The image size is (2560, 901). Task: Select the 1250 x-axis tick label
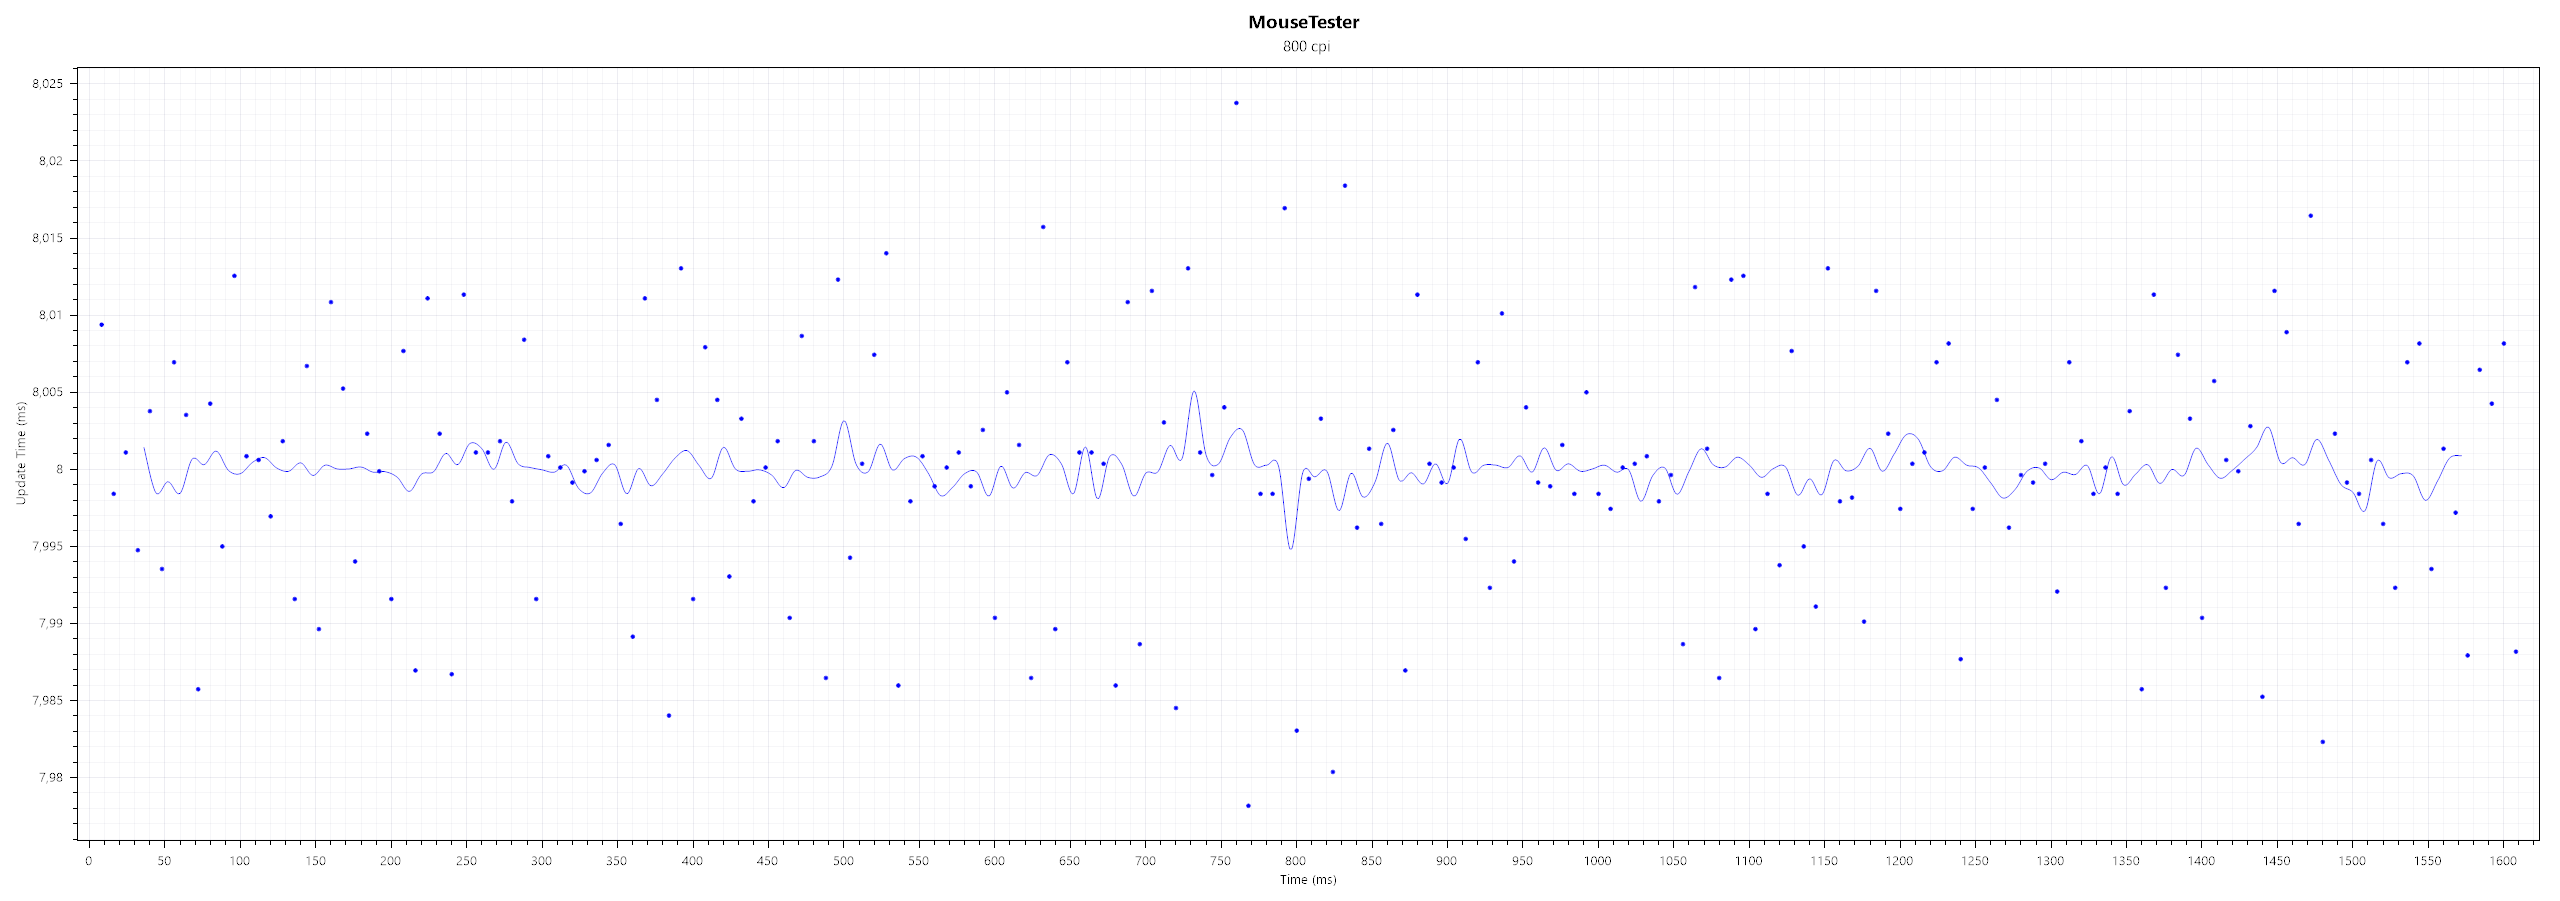click(1975, 860)
